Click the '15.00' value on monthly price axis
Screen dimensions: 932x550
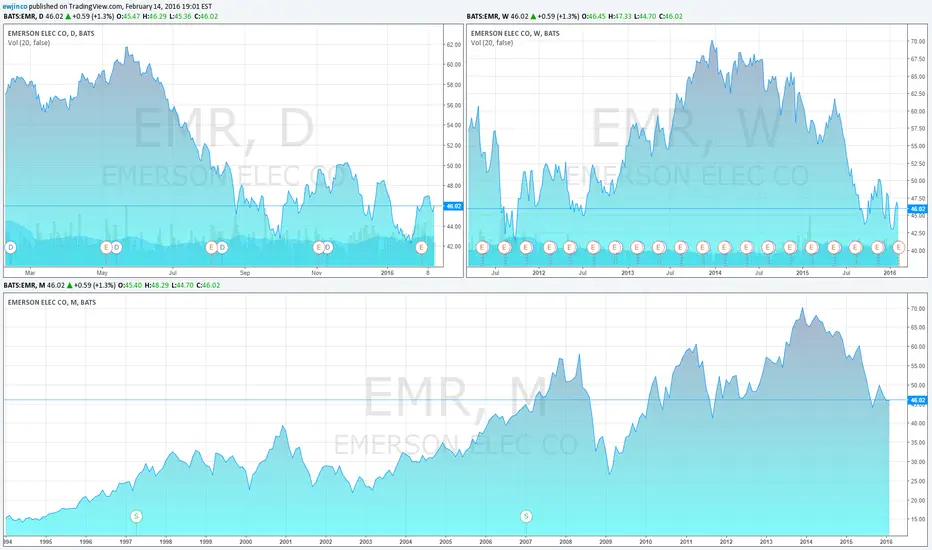pyautogui.click(x=918, y=519)
